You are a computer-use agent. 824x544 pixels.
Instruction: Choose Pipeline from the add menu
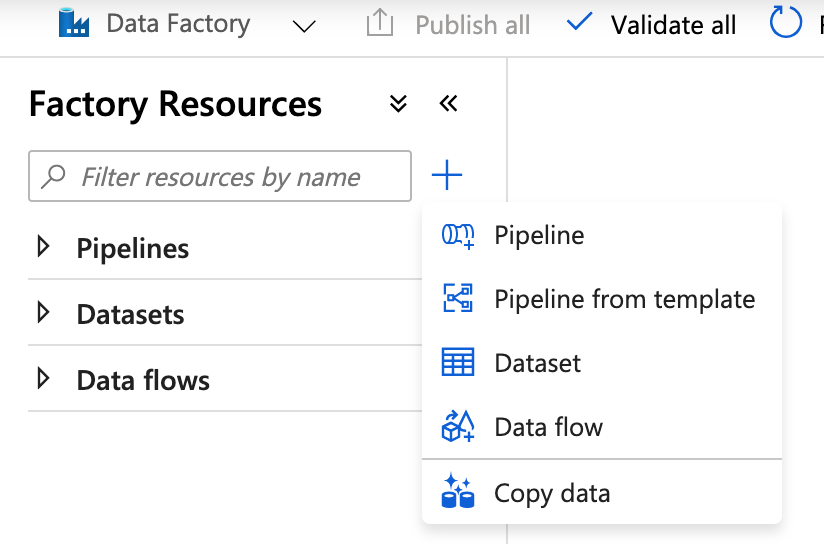602,235
